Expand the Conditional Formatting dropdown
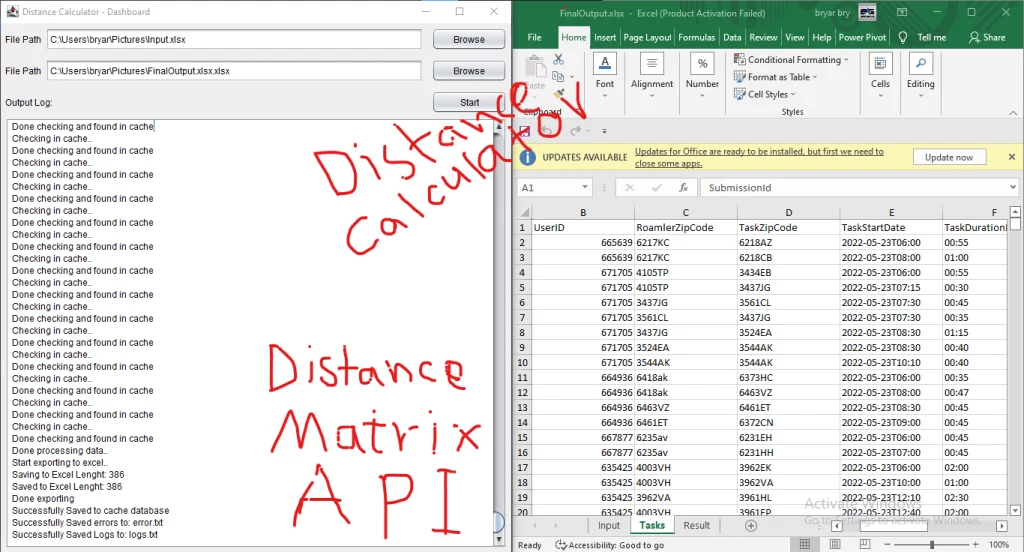Screen dimensions: 1024x552 (x=846, y=59)
